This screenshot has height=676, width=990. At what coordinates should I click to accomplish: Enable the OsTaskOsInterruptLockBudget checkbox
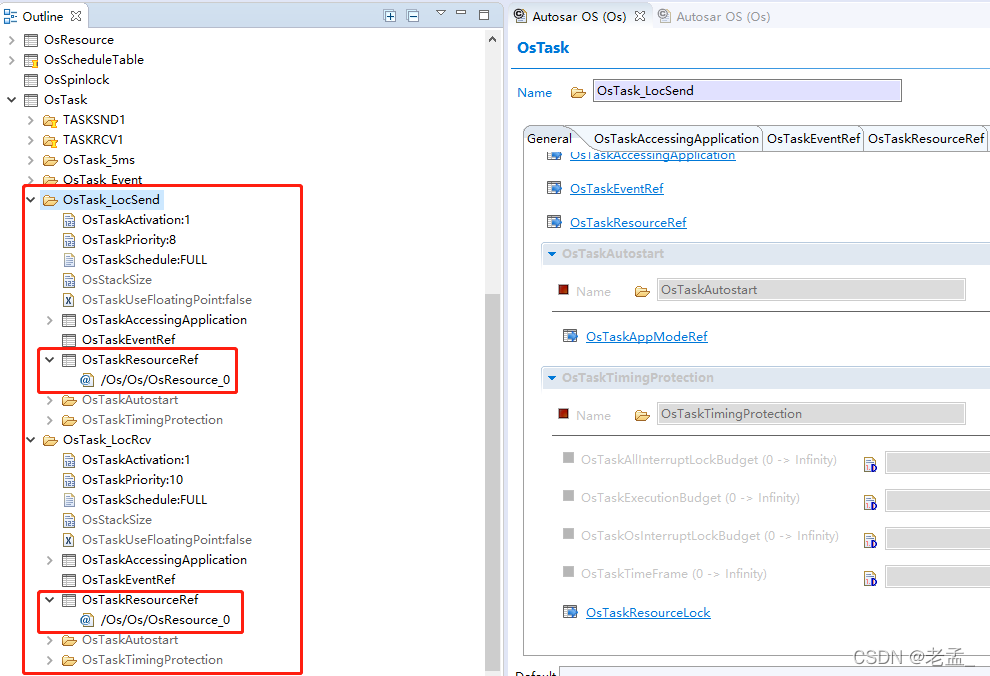pos(568,533)
